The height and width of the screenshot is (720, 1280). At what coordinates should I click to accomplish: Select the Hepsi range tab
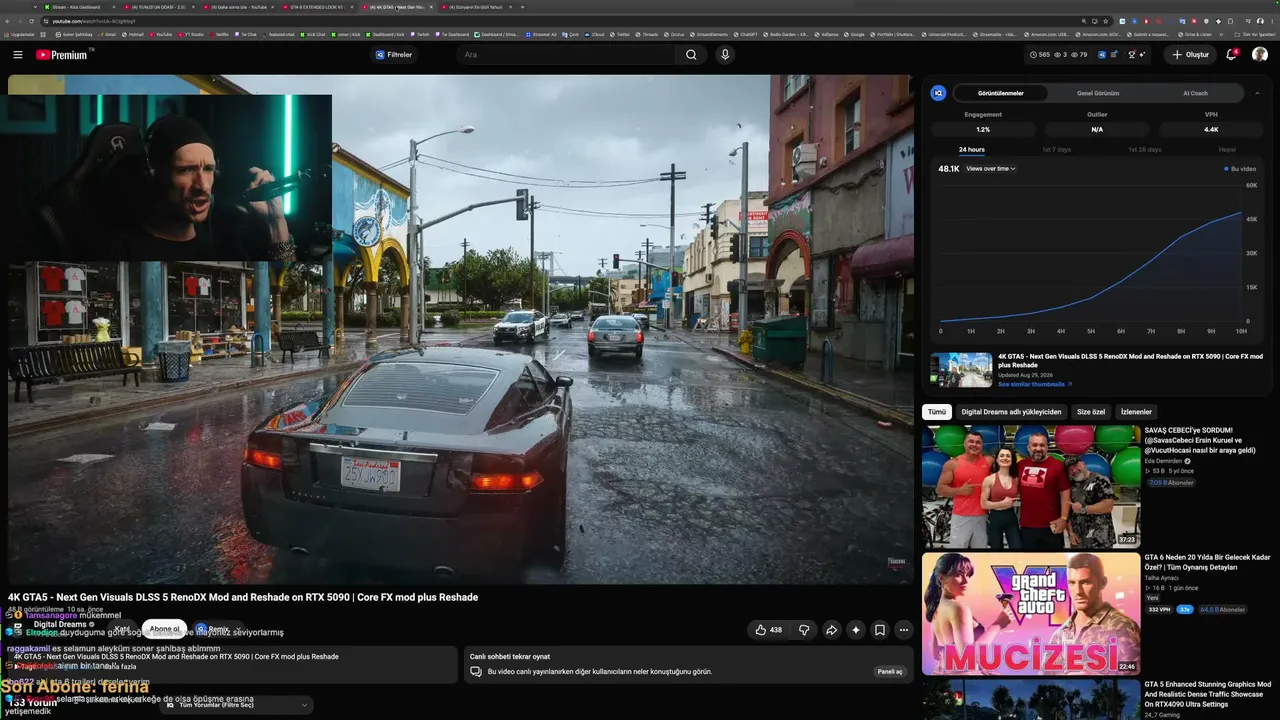pyautogui.click(x=1227, y=150)
